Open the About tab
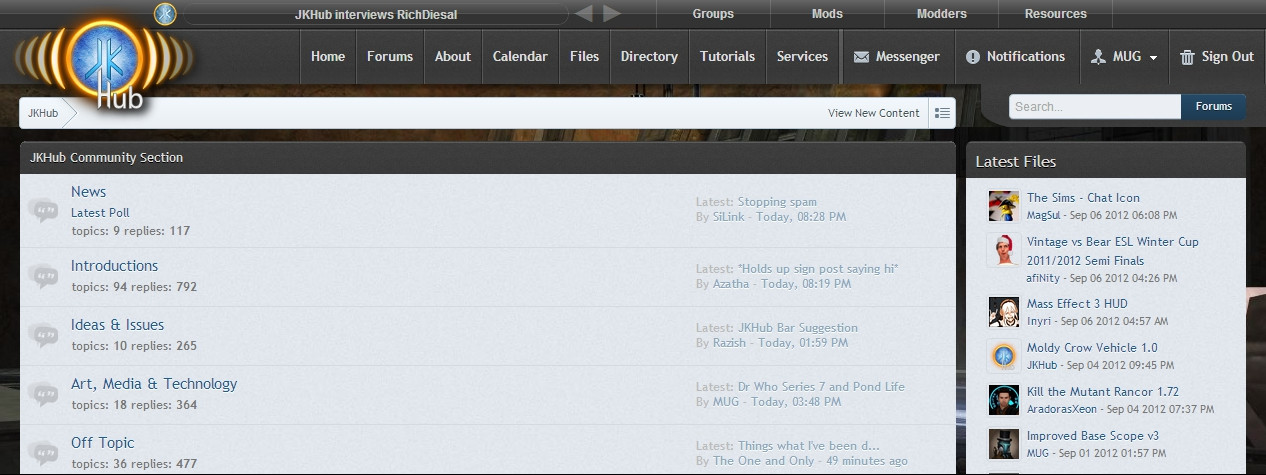Screen dimensions: 1266x475 click(453, 57)
